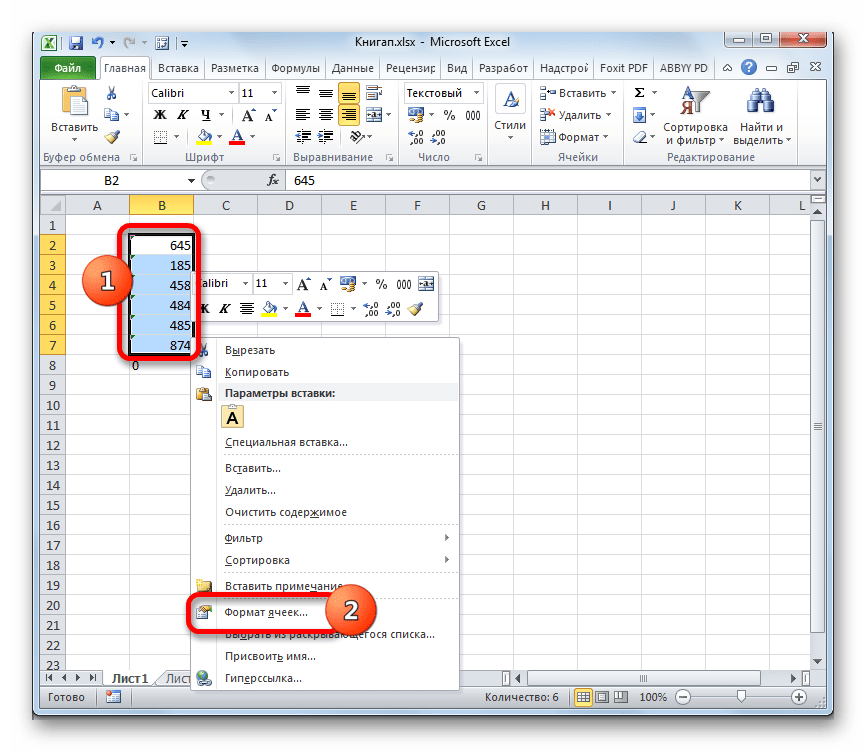Image resolution: width=866 pixels, height=752 pixels.
Task: Click the save icon in quick access toolbar
Action: (x=76, y=44)
